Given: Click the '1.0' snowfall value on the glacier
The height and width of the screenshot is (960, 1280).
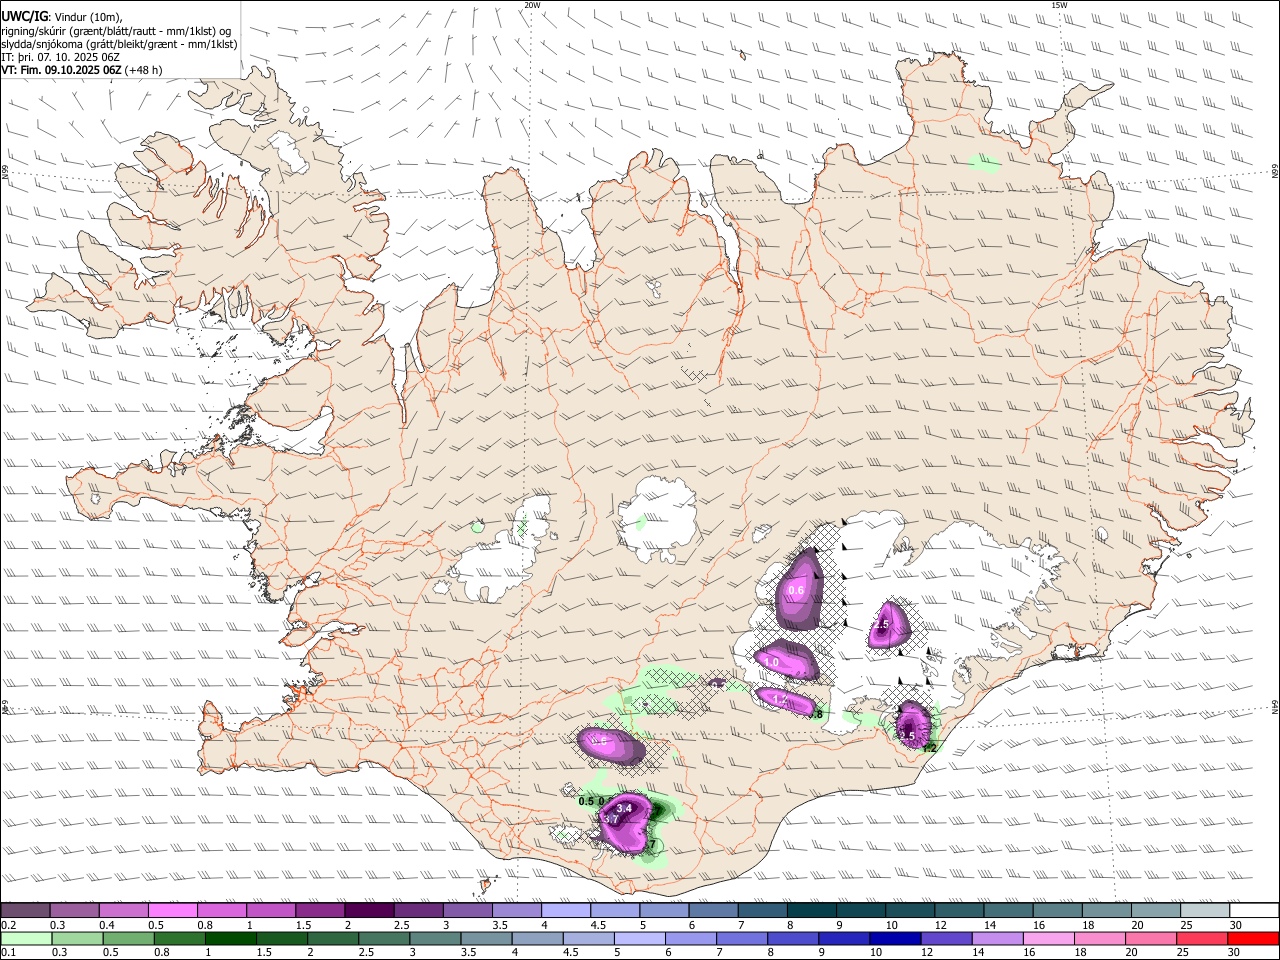Looking at the screenshot, I should click(772, 662).
